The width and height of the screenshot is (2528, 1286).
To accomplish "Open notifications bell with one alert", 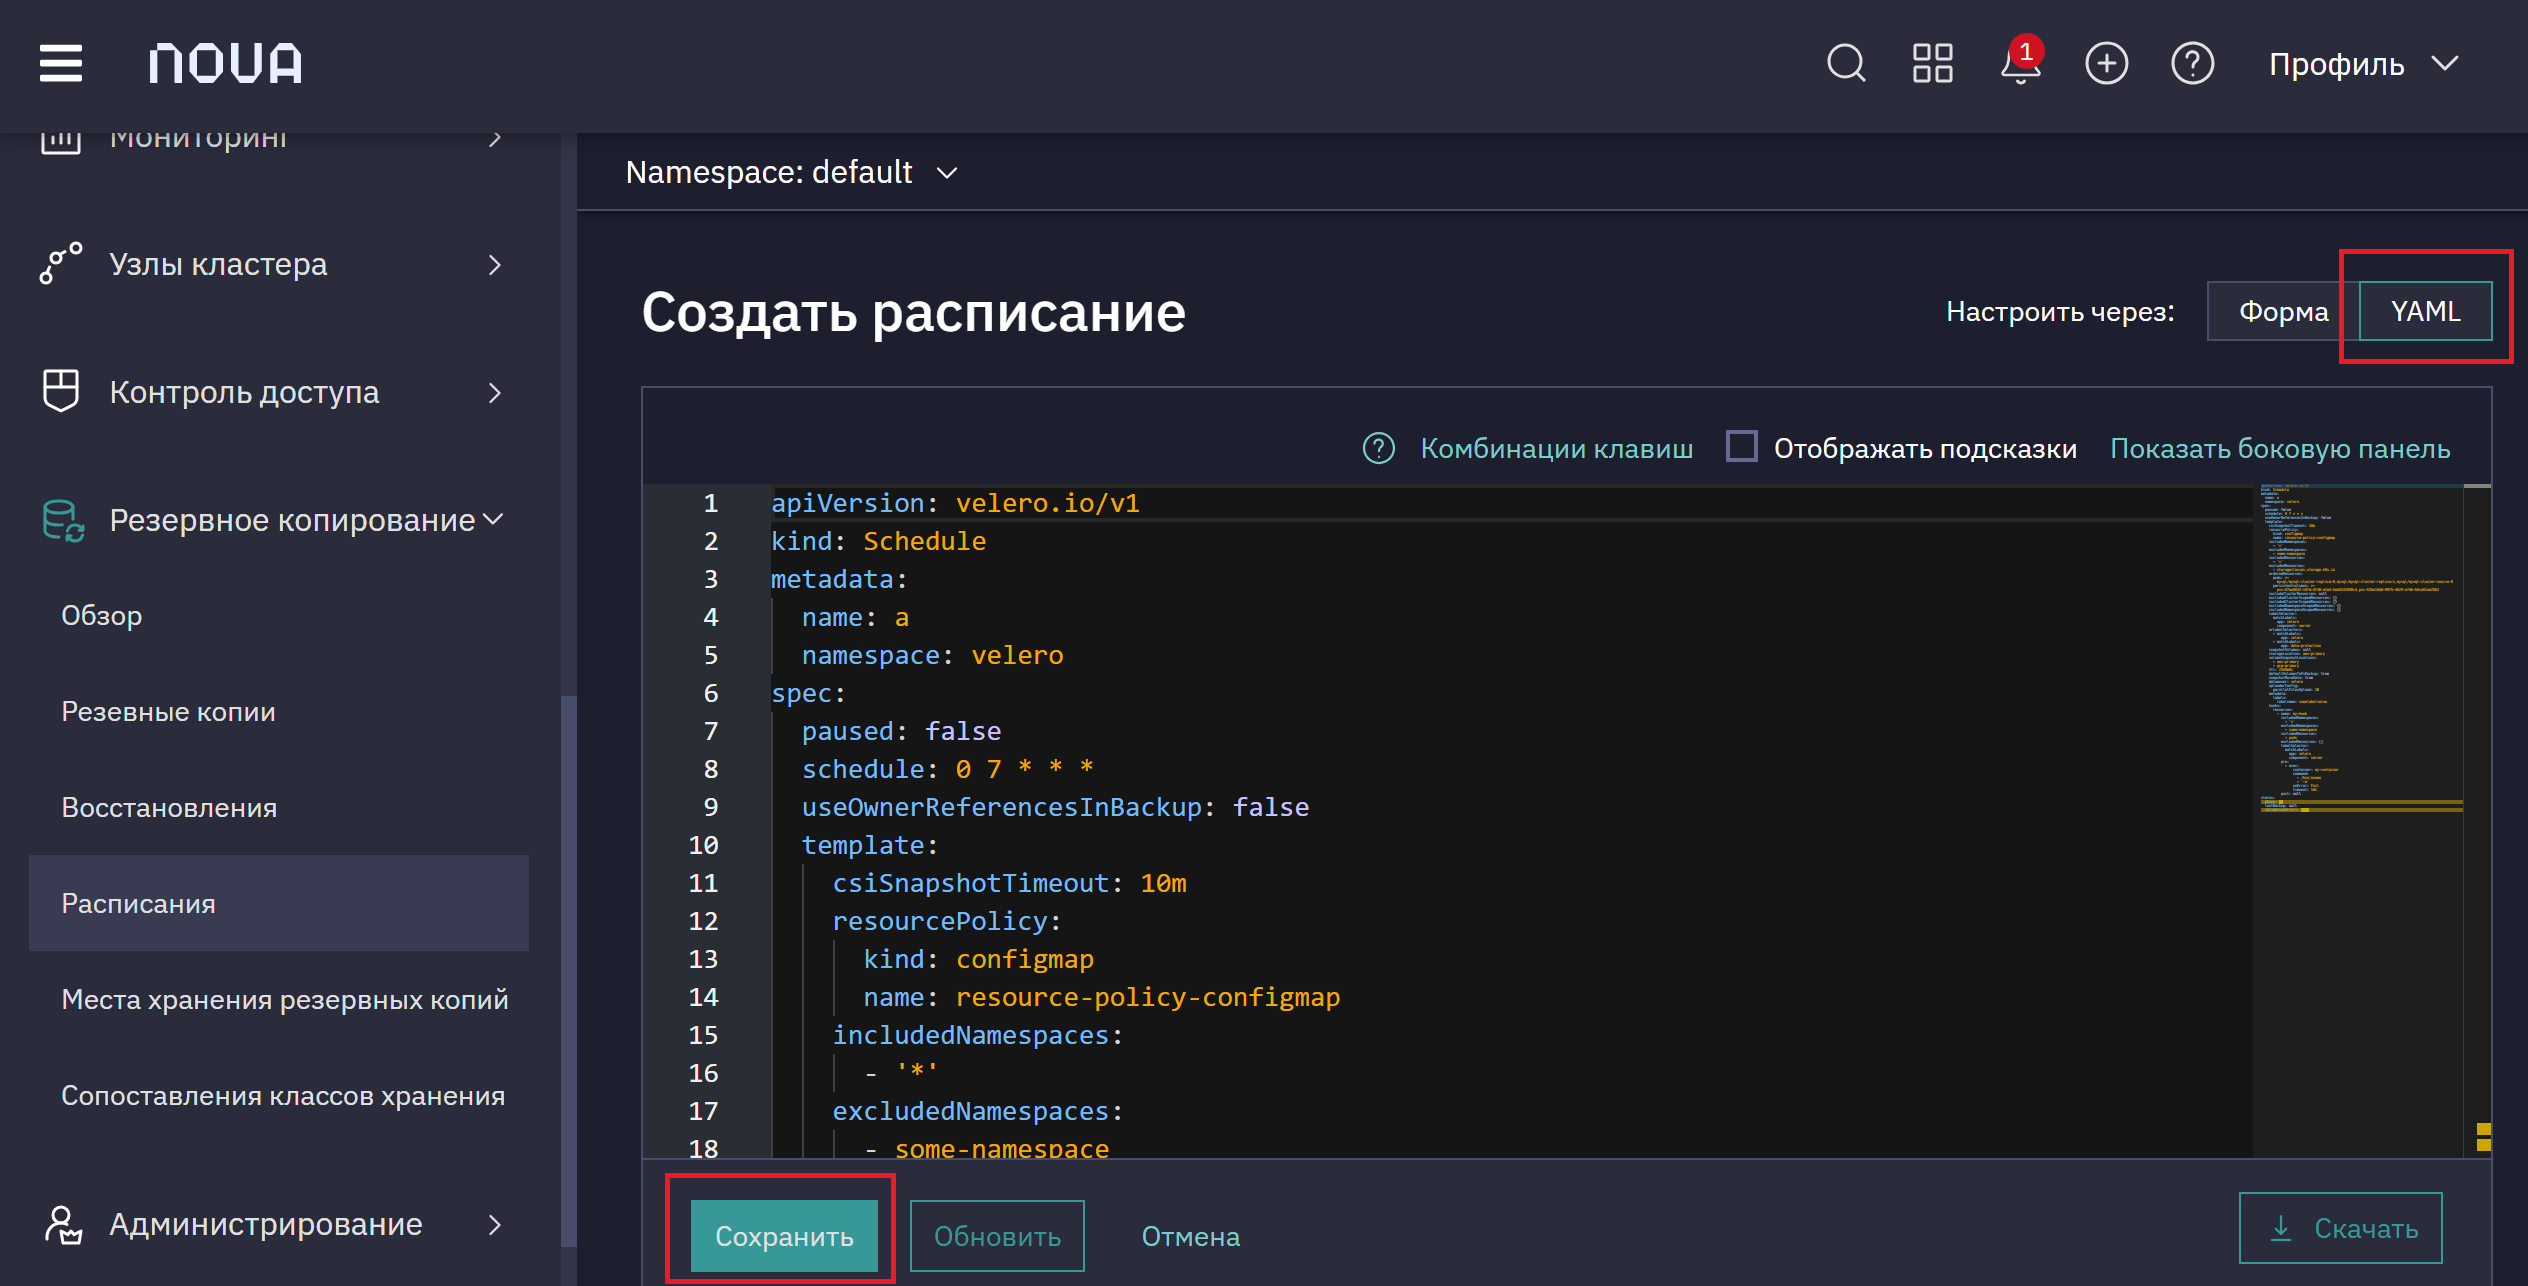I will point(2020,62).
